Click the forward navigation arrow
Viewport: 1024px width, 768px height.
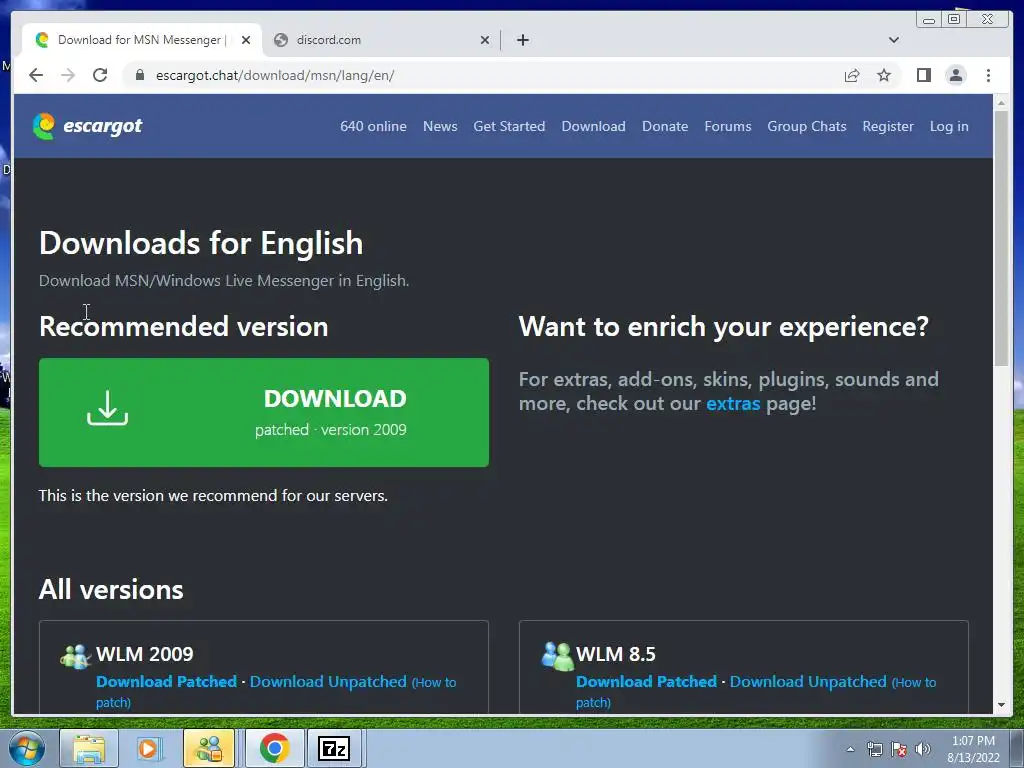[x=68, y=75]
